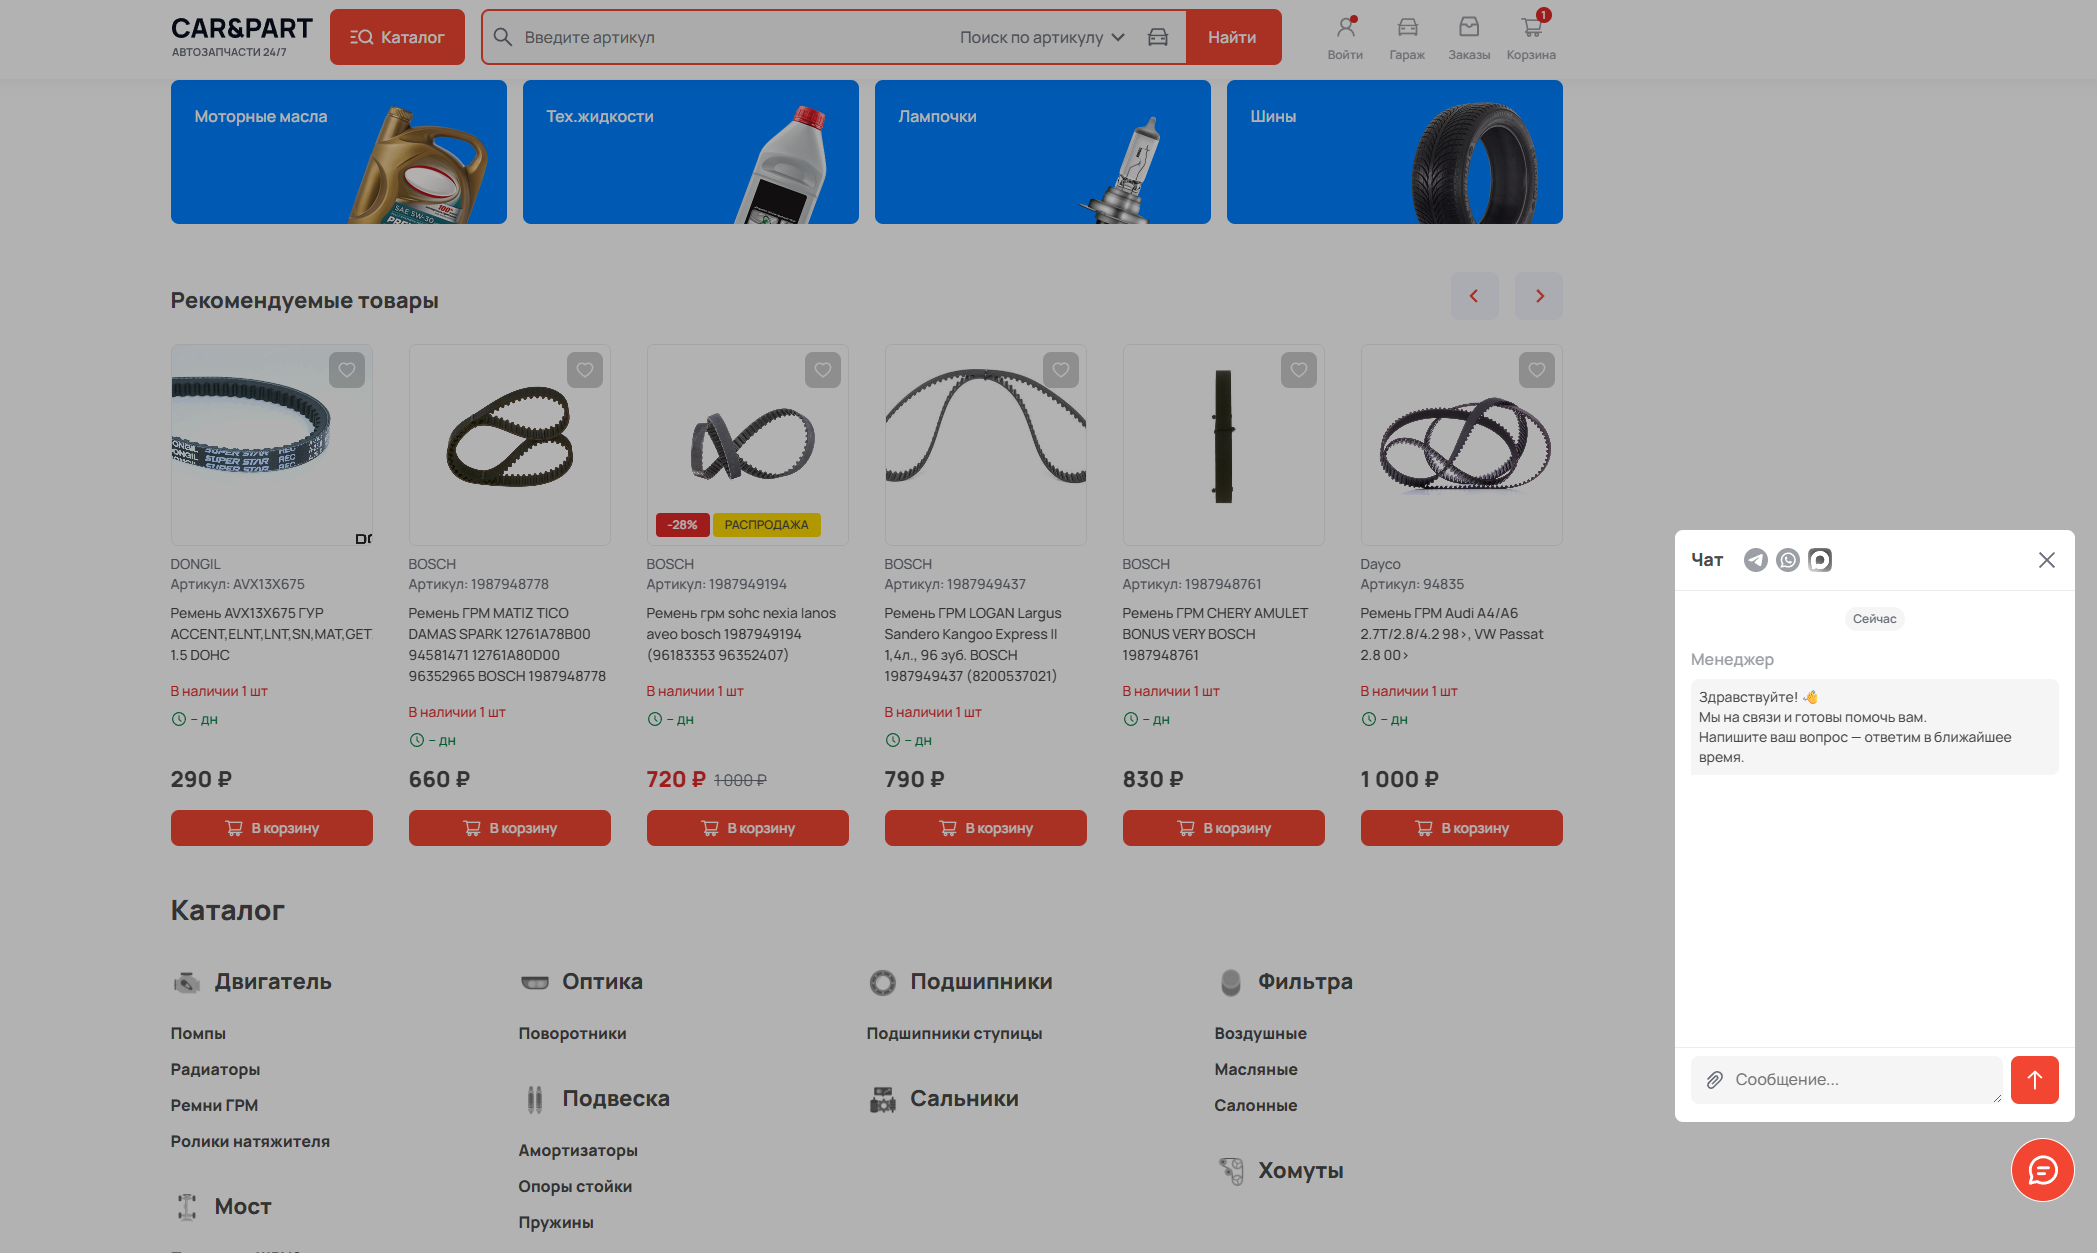Toggle favorite heart on BOSCH 1987949194
This screenshot has width=2097, height=1253.
click(x=823, y=370)
